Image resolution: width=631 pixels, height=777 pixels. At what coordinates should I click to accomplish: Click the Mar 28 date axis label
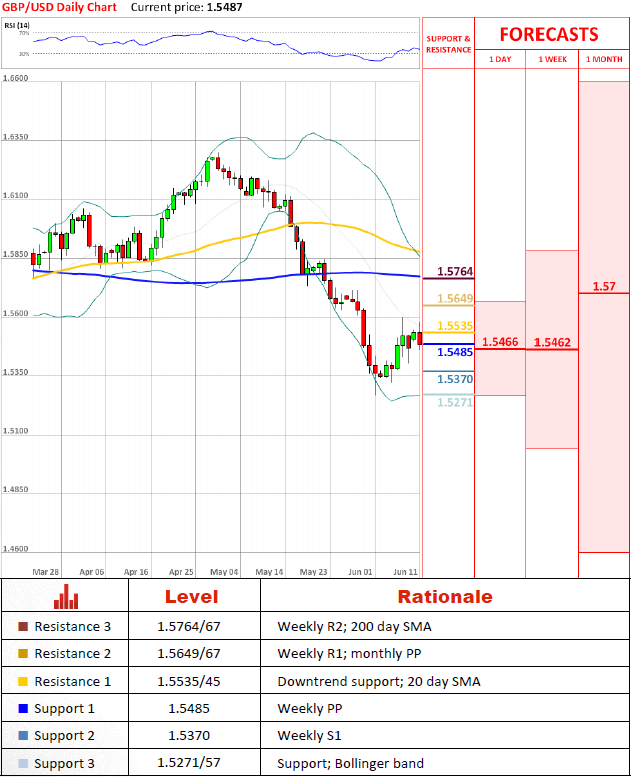46,572
